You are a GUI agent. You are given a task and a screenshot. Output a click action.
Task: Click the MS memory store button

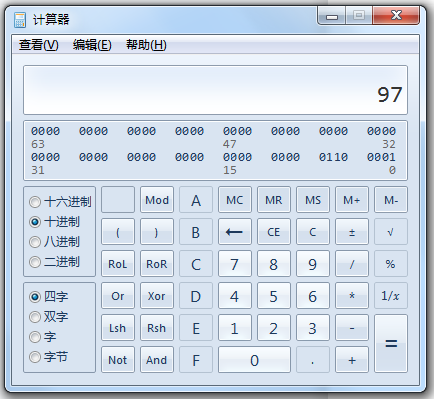click(313, 200)
